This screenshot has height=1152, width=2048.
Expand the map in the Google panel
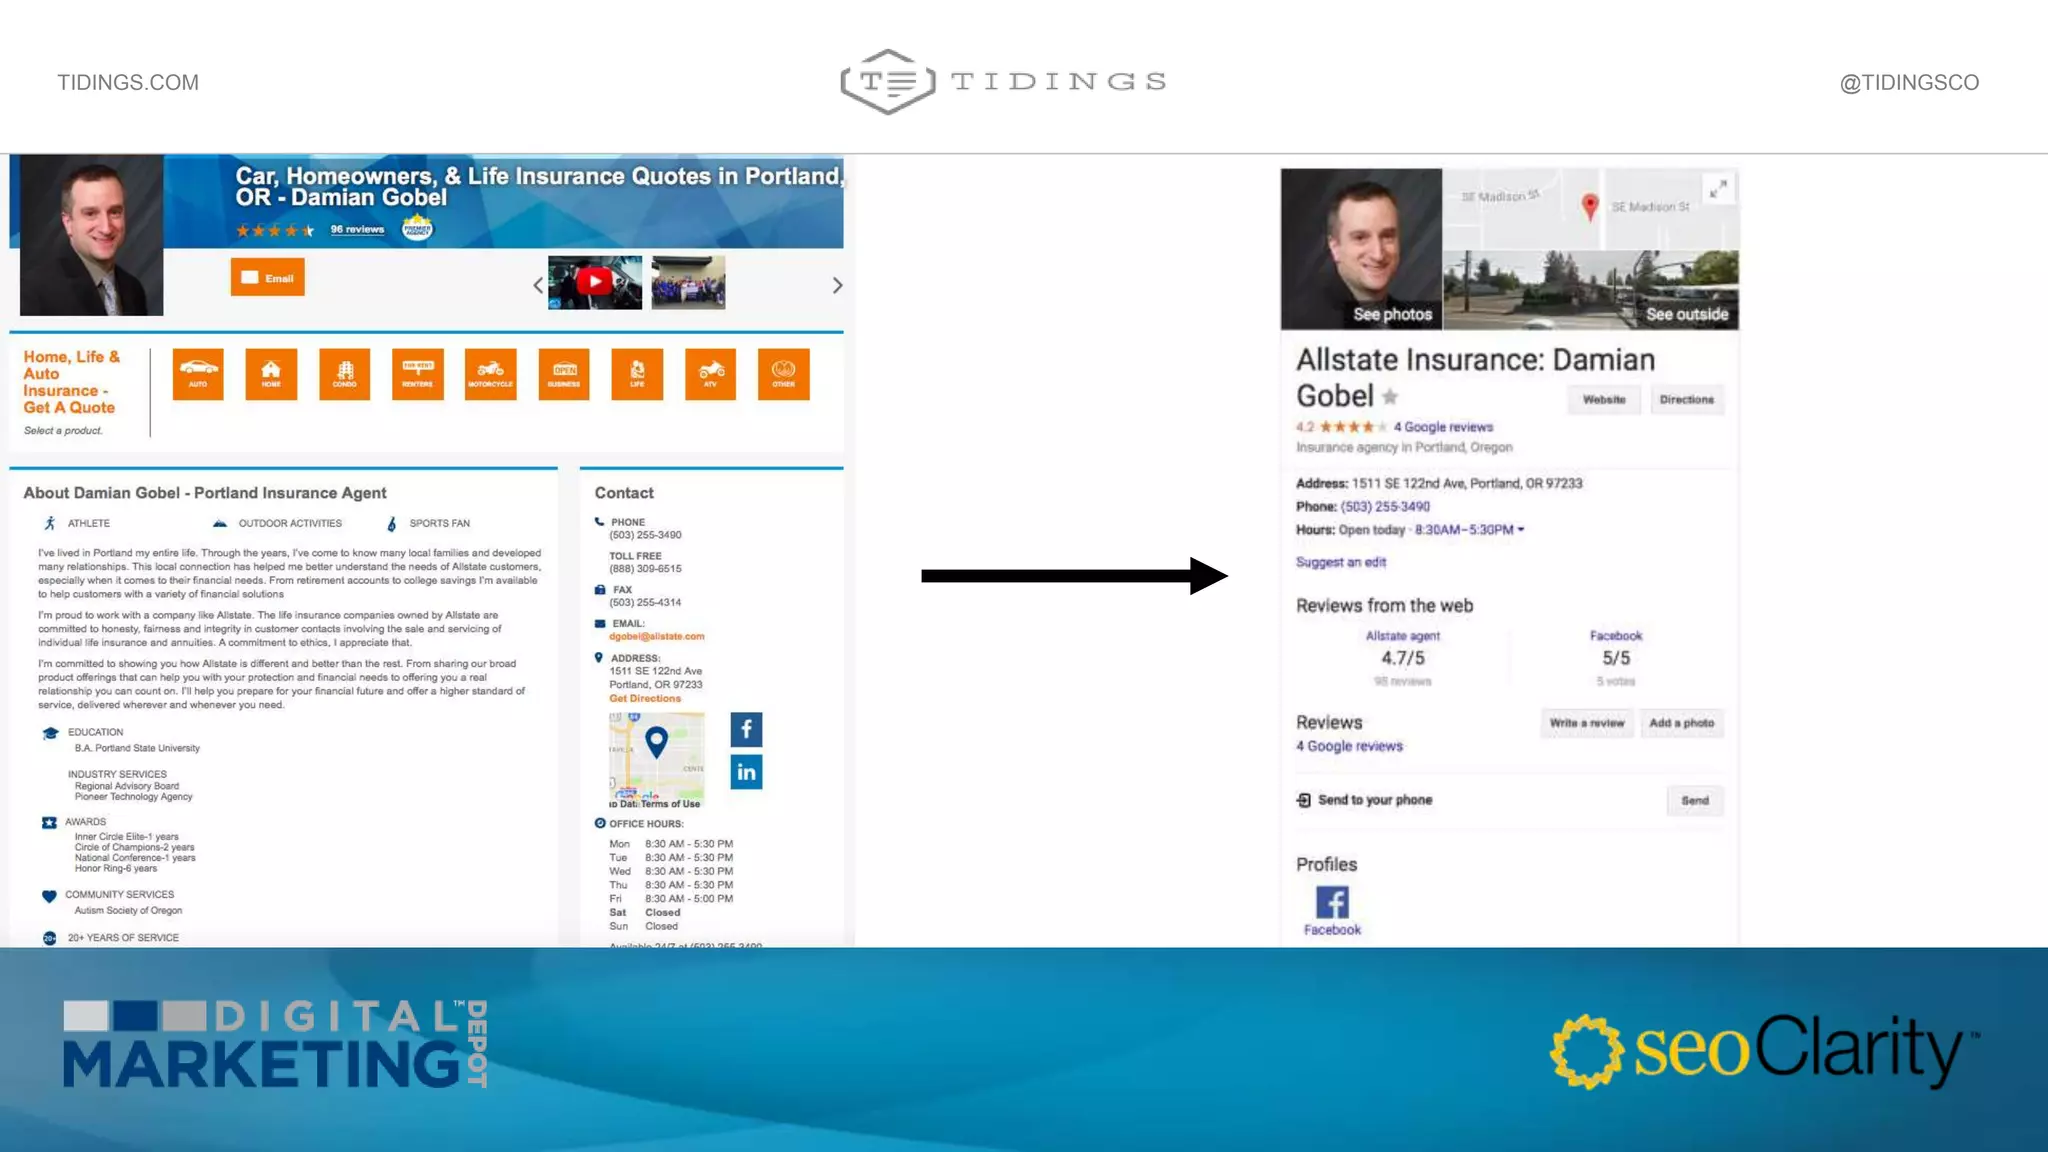click(x=1718, y=188)
